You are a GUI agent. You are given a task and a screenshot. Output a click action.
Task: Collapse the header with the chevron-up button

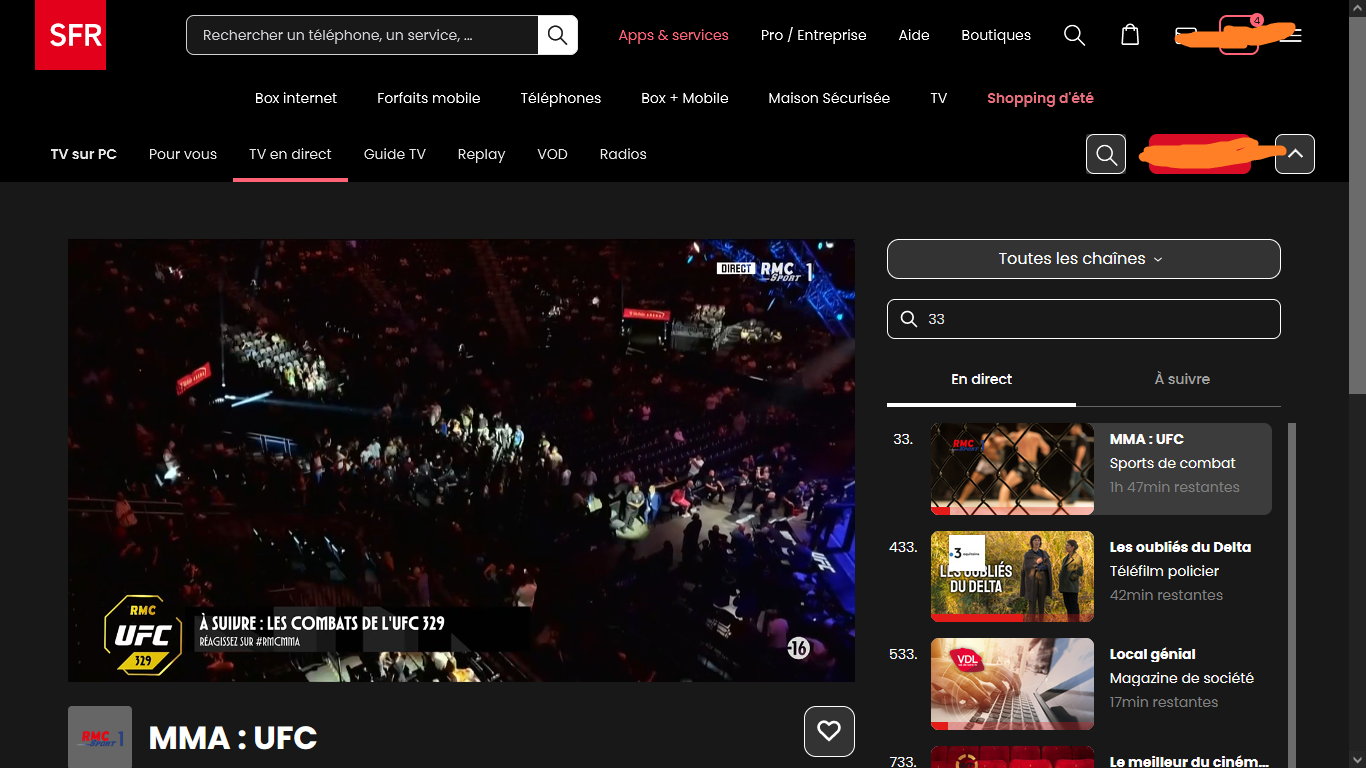pos(1295,154)
